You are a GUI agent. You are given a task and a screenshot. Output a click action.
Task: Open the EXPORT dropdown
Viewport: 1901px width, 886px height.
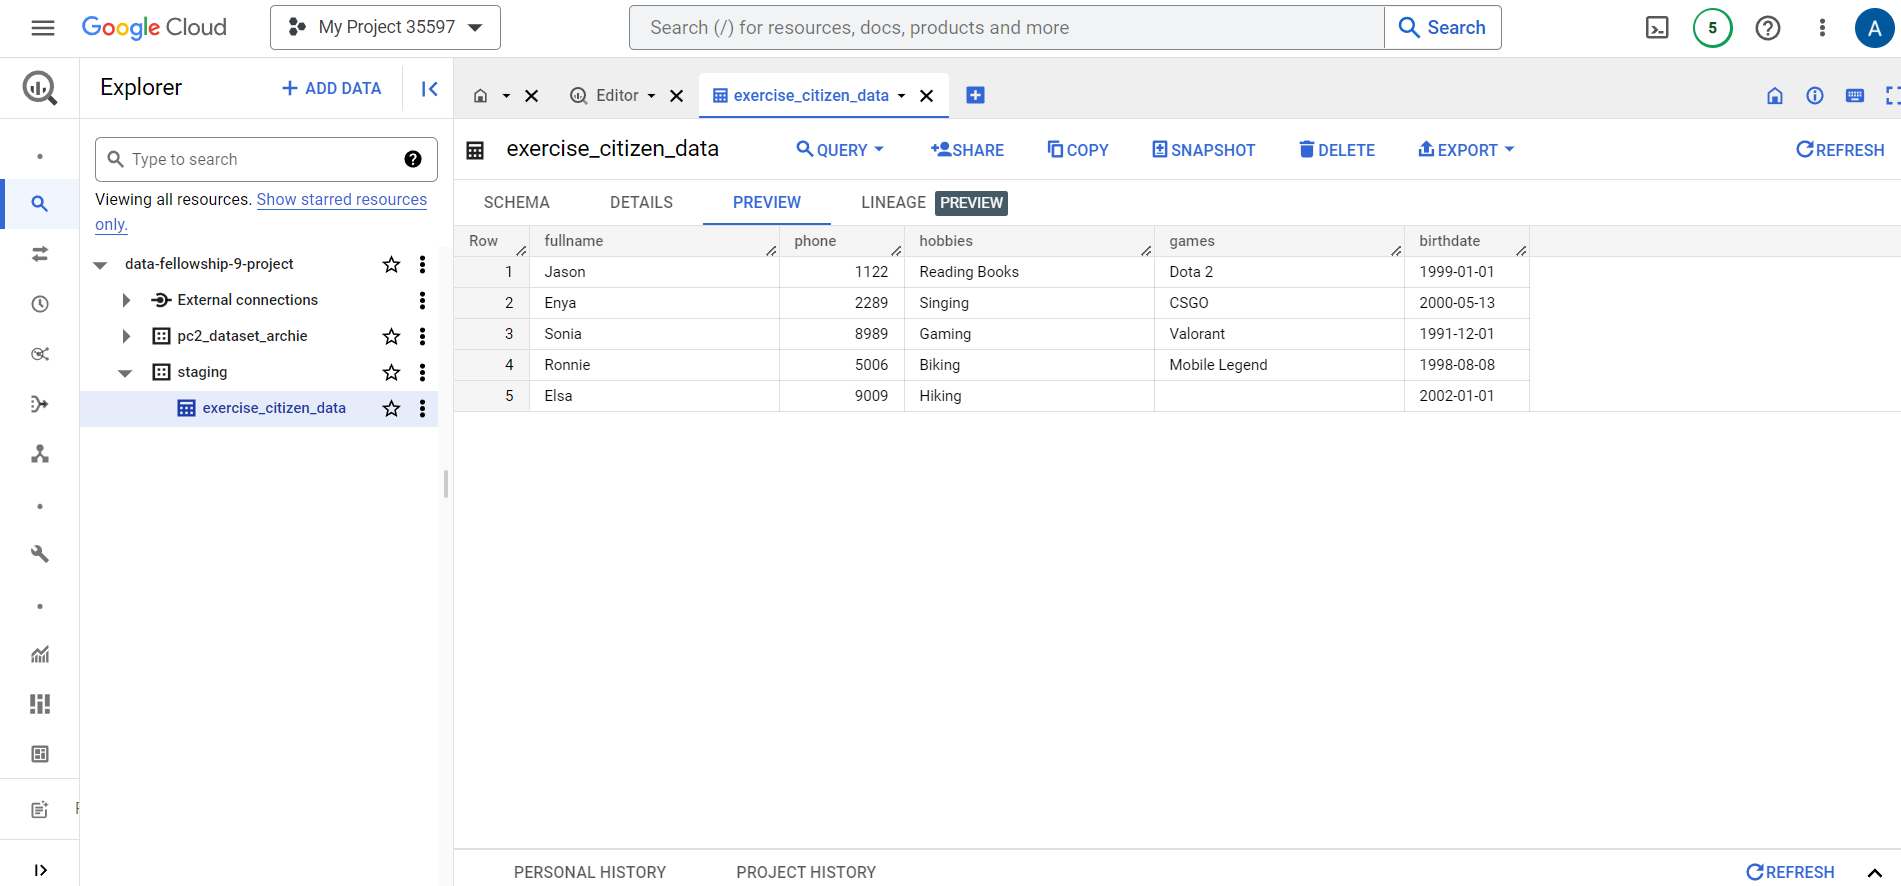click(1466, 150)
